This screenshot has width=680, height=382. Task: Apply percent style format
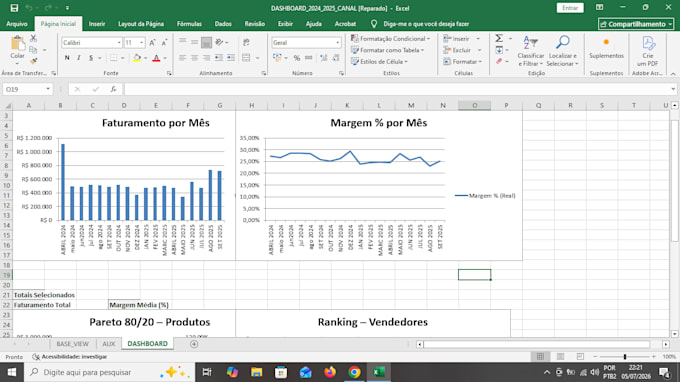297,58
